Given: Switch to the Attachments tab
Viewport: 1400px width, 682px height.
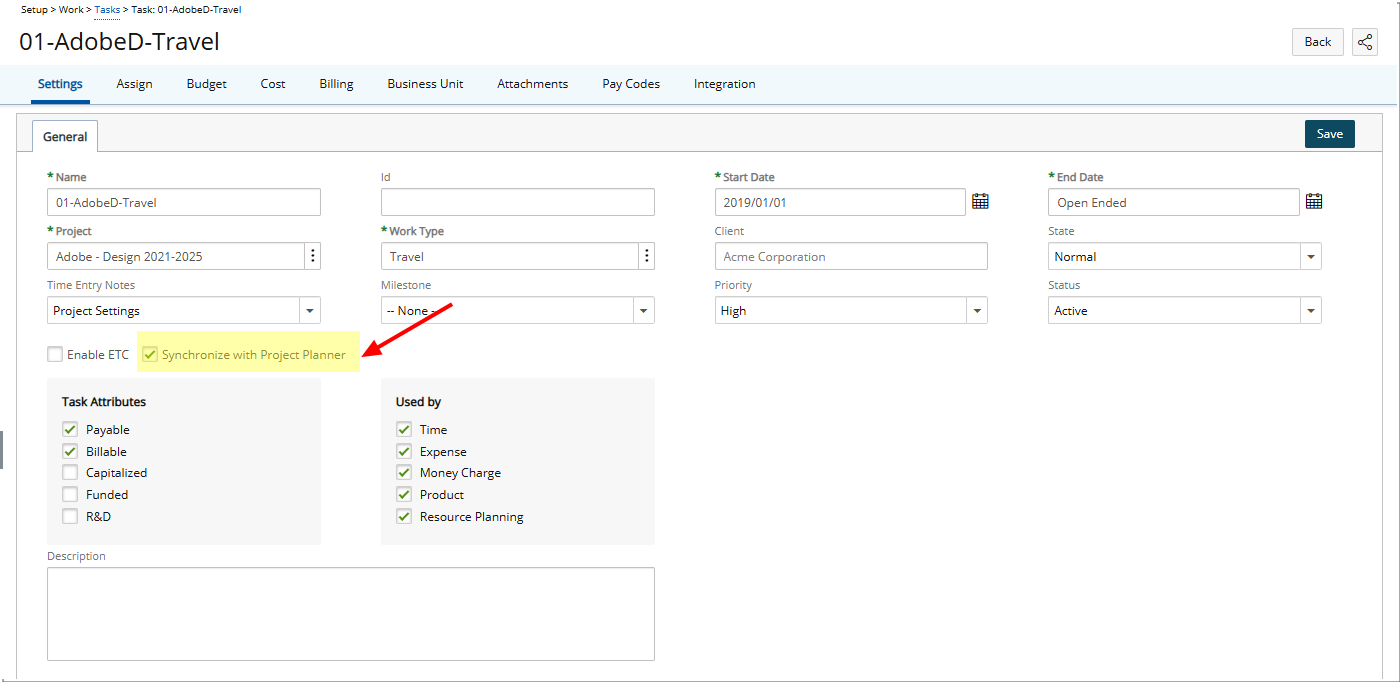Looking at the screenshot, I should click(x=532, y=84).
